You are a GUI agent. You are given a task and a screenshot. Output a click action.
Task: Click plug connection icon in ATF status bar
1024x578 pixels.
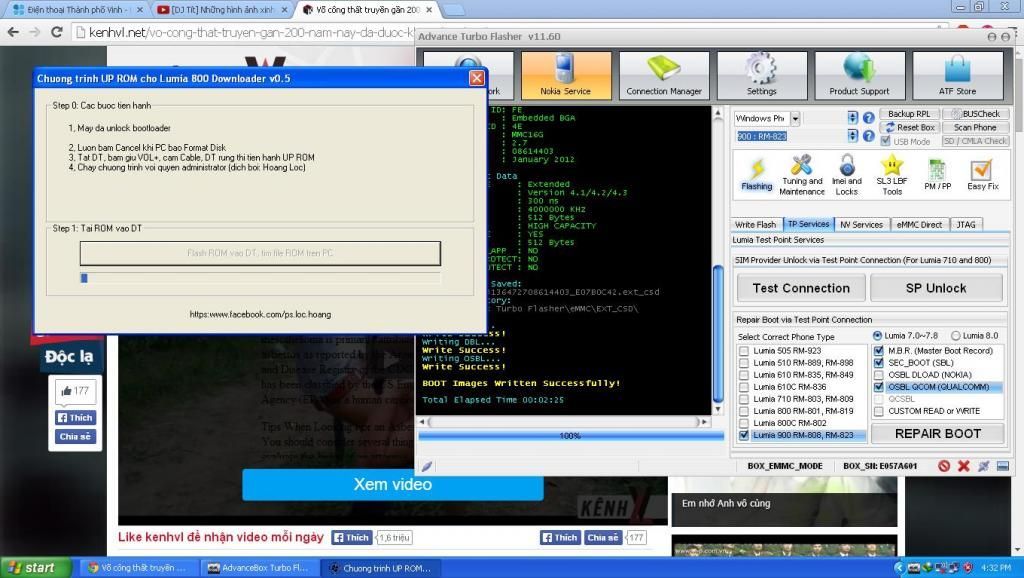[x=984, y=466]
